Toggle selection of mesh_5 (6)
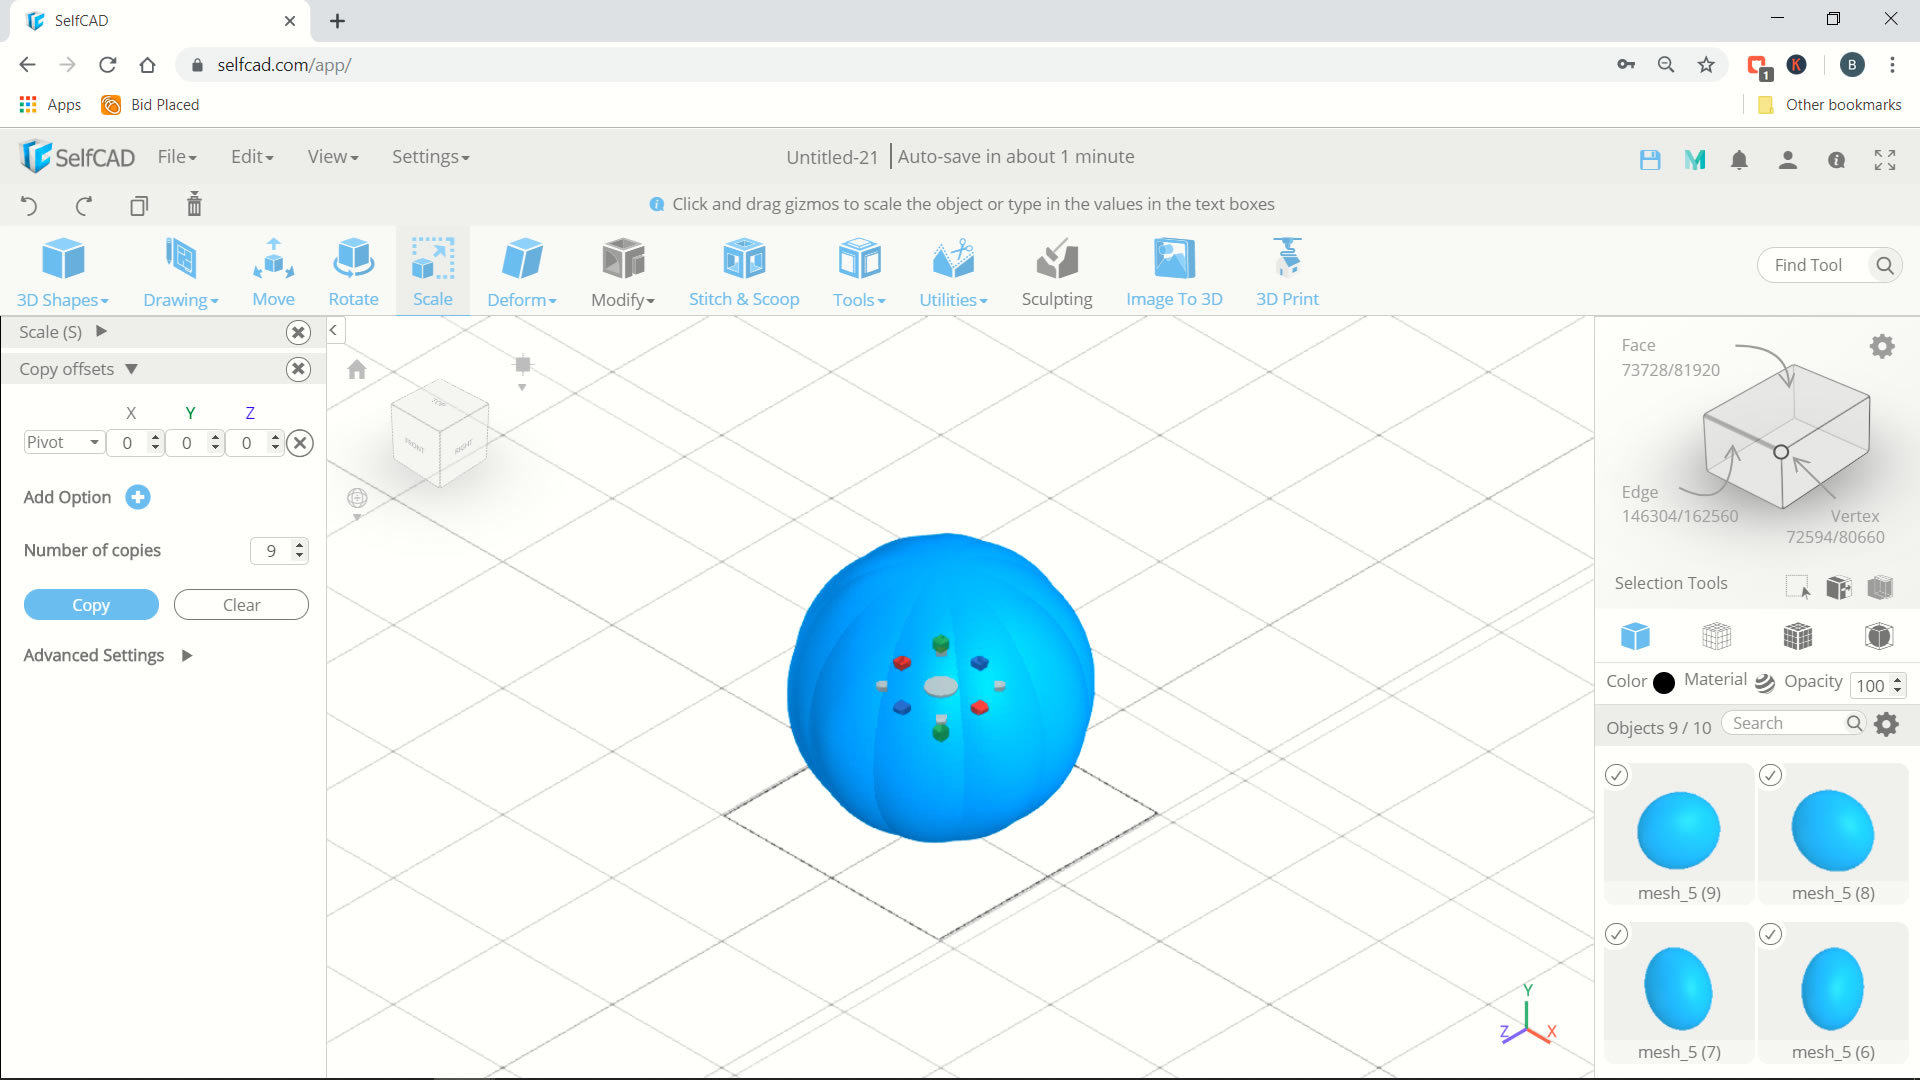Viewport: 1920px width, 1080px height. 1771,934
